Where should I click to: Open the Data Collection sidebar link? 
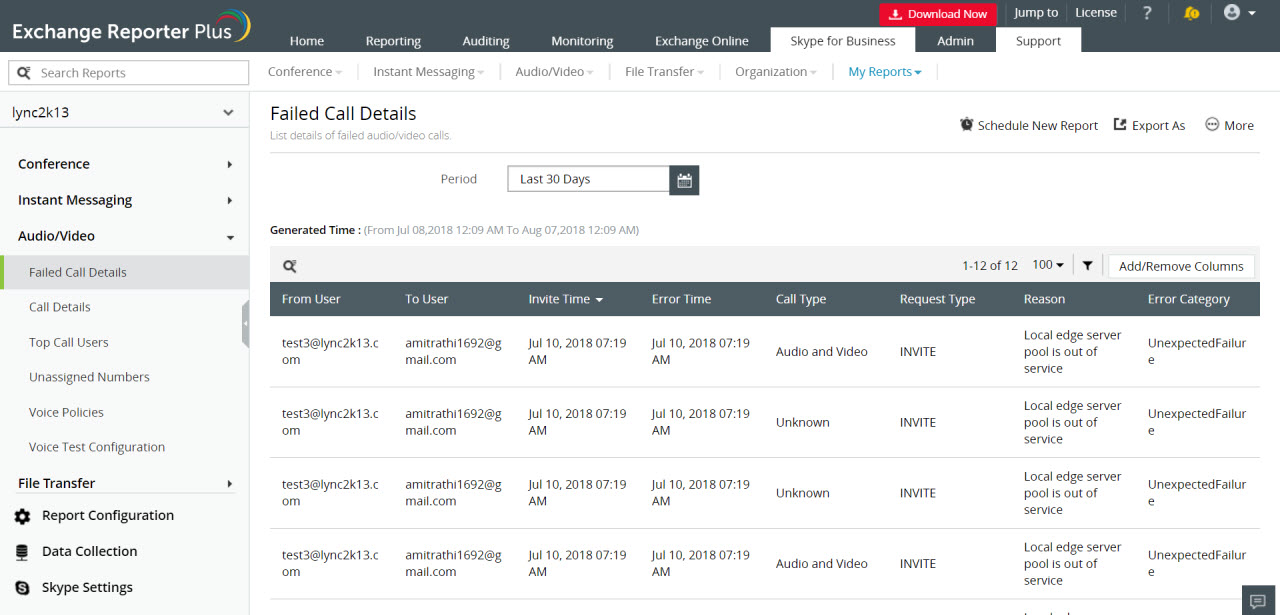click(90, 552)
